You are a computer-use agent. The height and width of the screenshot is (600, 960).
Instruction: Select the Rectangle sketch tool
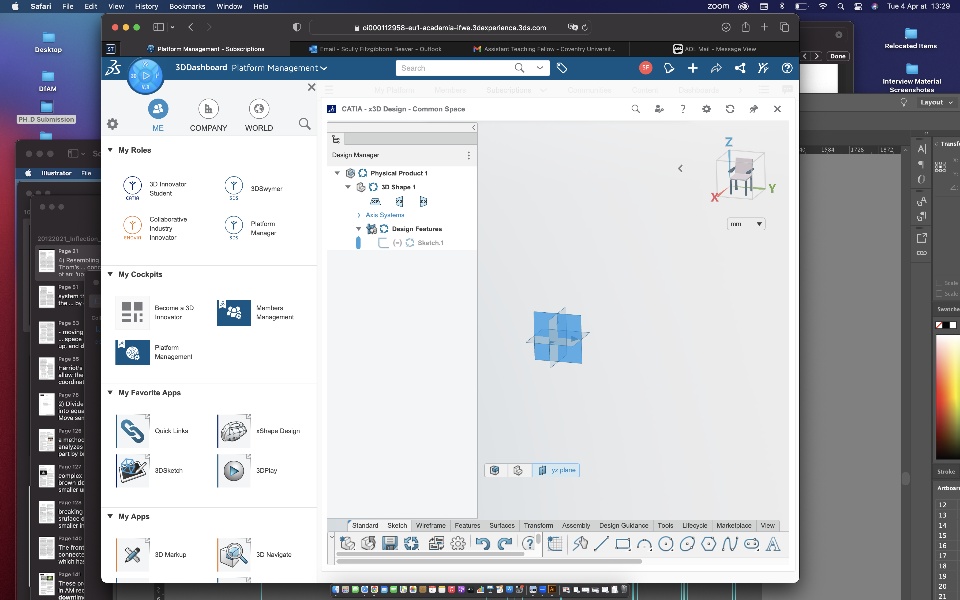[x=623, y=544]
